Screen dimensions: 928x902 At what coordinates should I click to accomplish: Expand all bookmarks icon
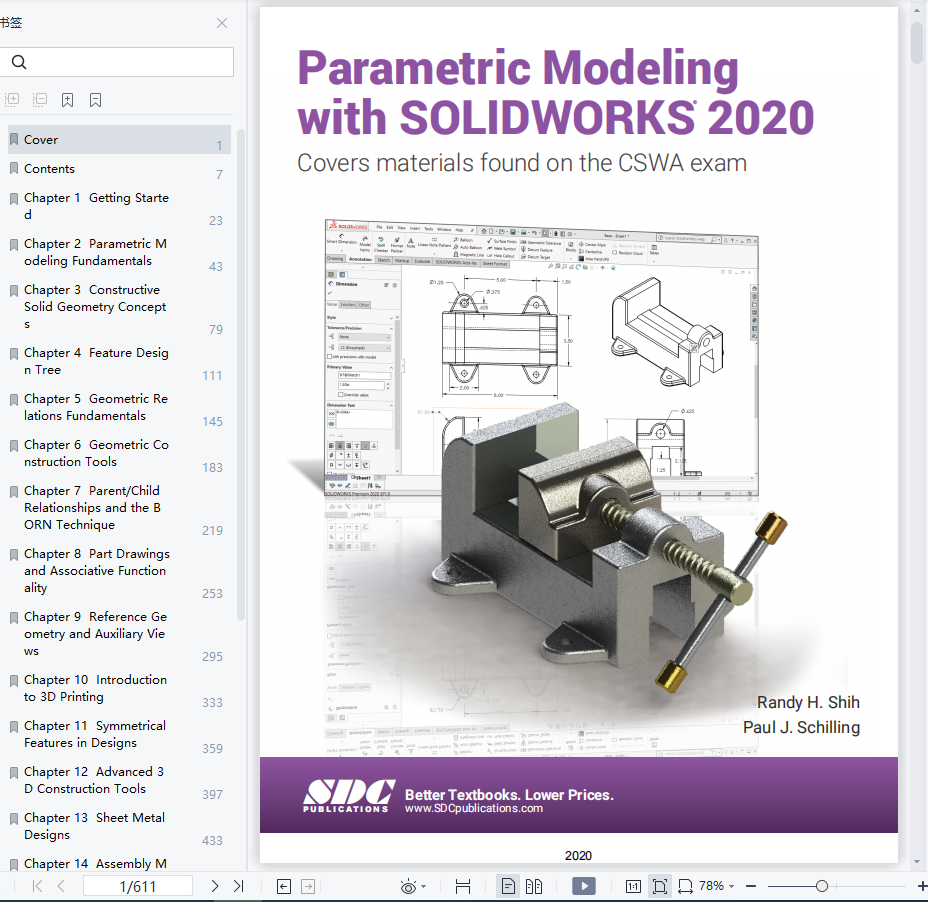click(x=12, y=99)
